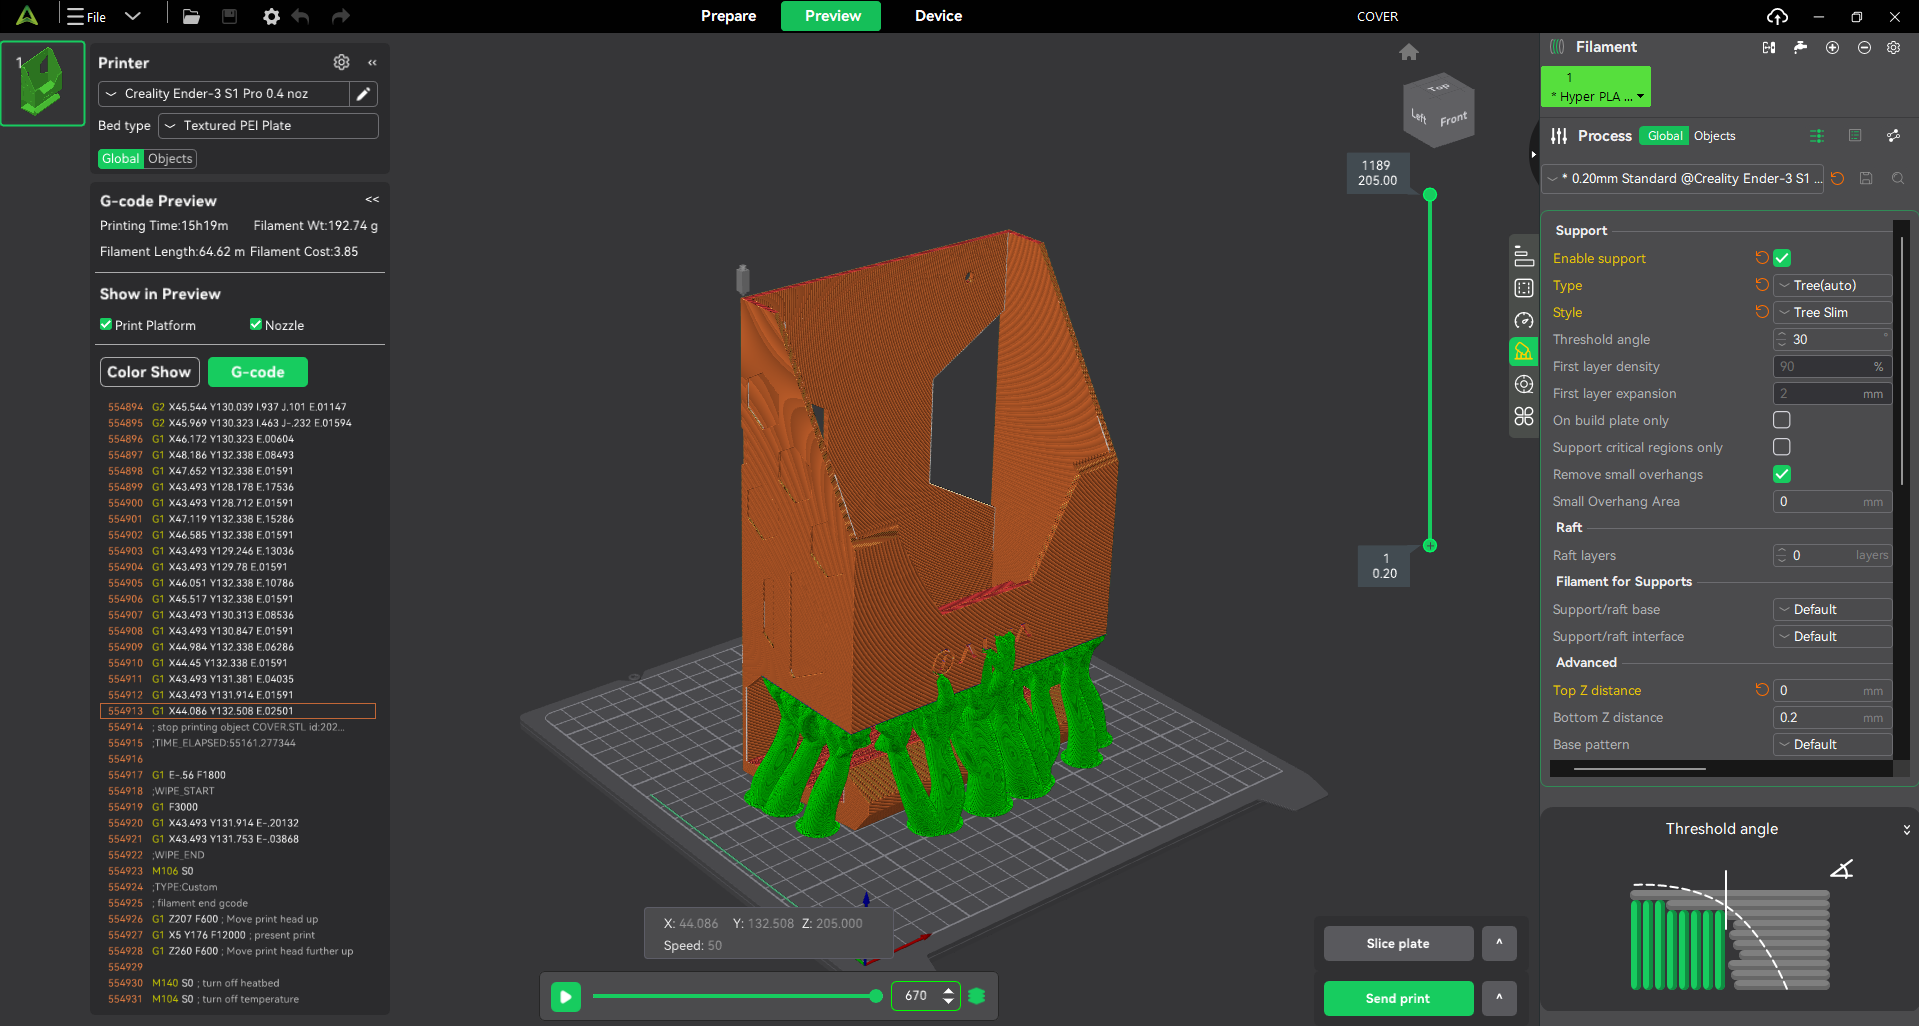Viewport: 1919px width, 1026px height.
Task: Select plate 1 thumbnail in left sidebar
Action: (x=43, y=84)
